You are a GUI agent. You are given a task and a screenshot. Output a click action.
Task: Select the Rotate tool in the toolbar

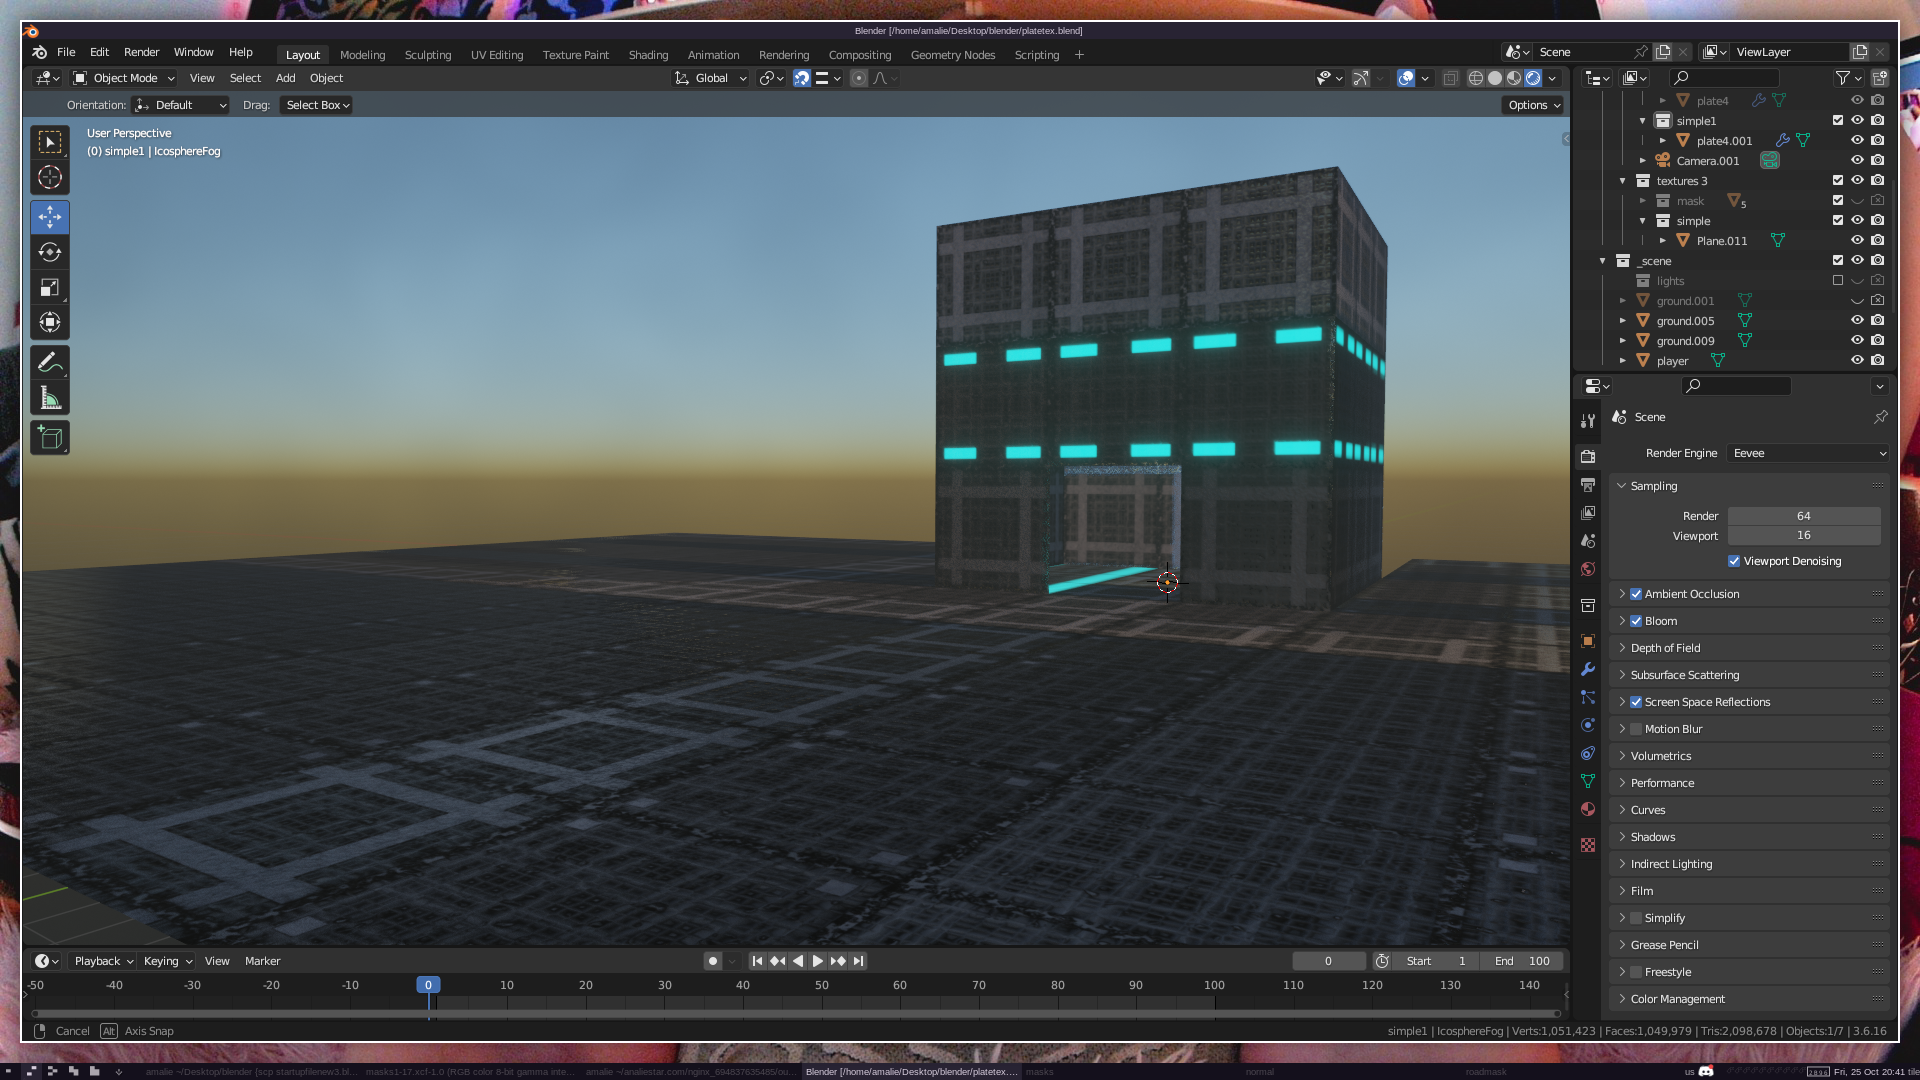50,253
